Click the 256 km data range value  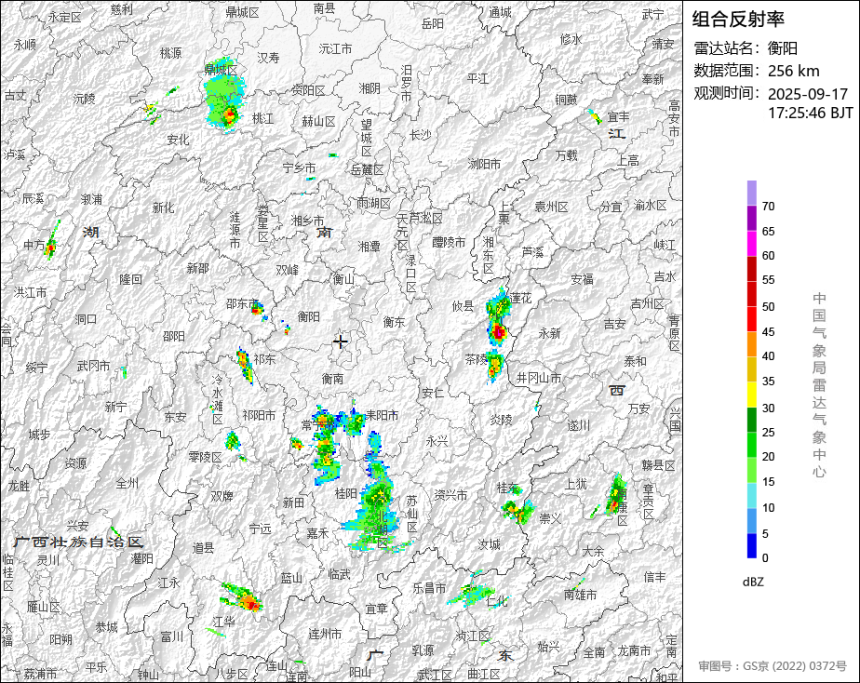pyautogui.click(x=793, y=71)
